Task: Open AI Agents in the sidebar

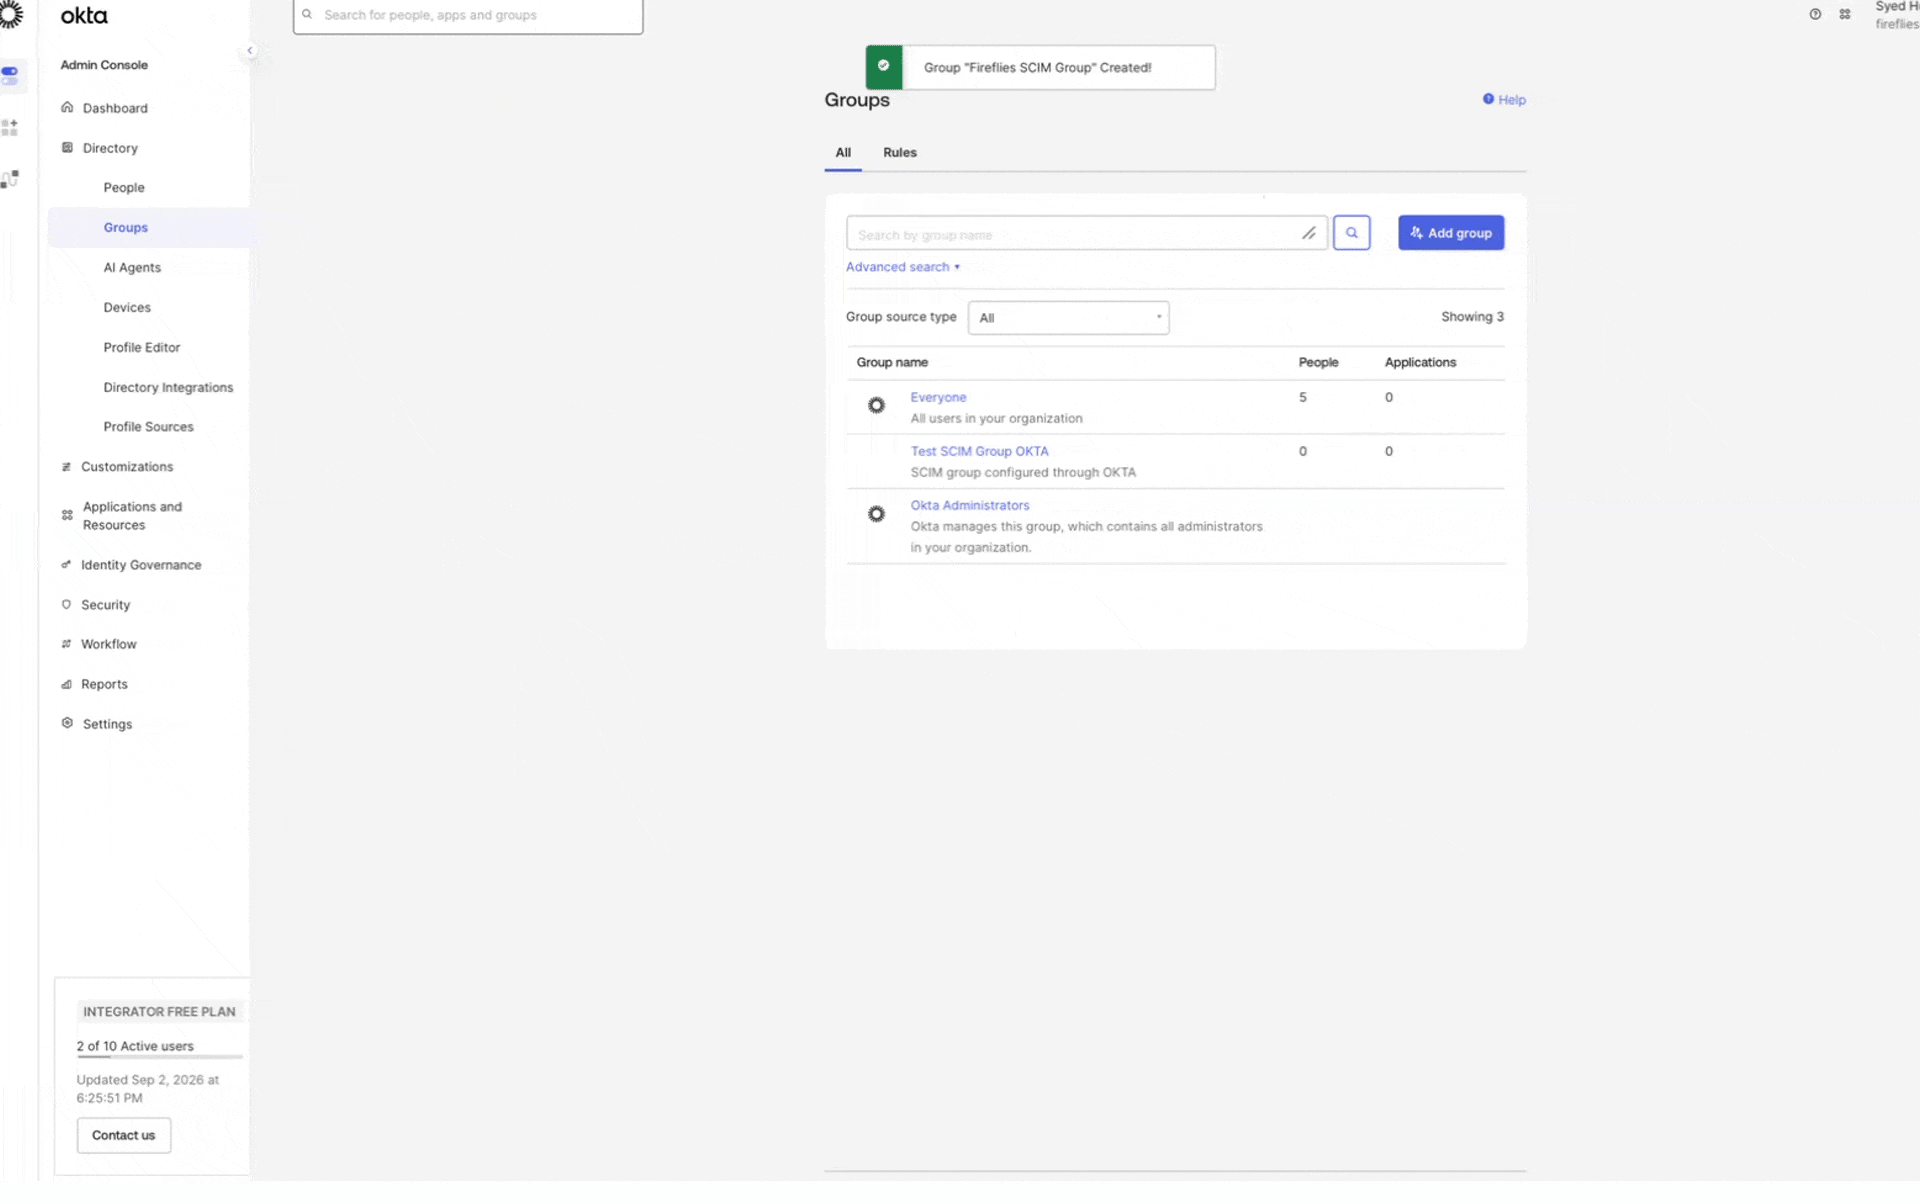Action: 132,268
